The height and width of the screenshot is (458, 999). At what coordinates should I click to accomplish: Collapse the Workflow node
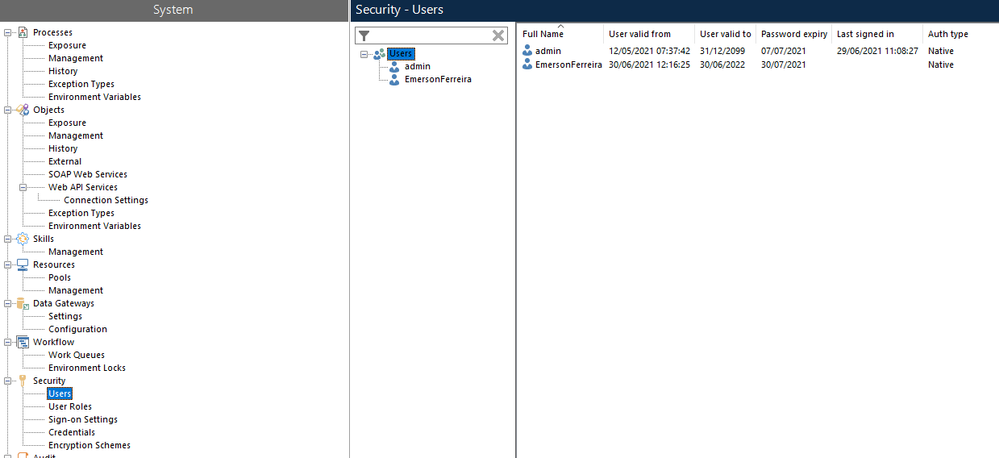tap(8, 342)
